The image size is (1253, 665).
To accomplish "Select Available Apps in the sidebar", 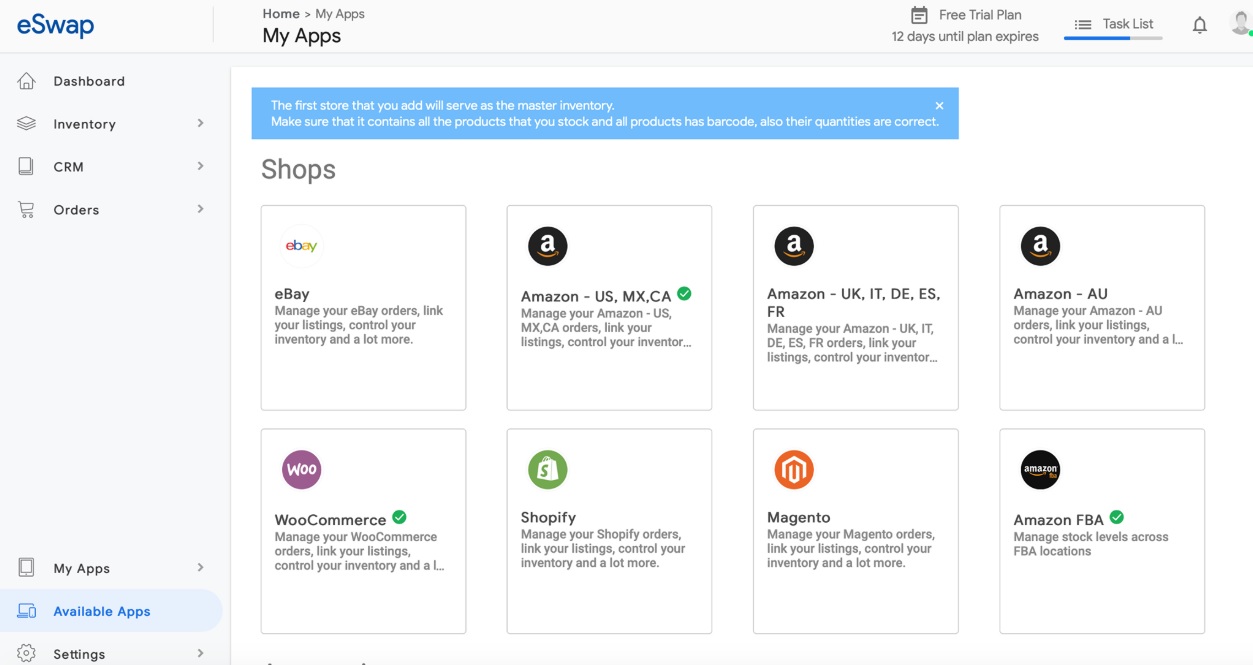I will pos(101,611).
